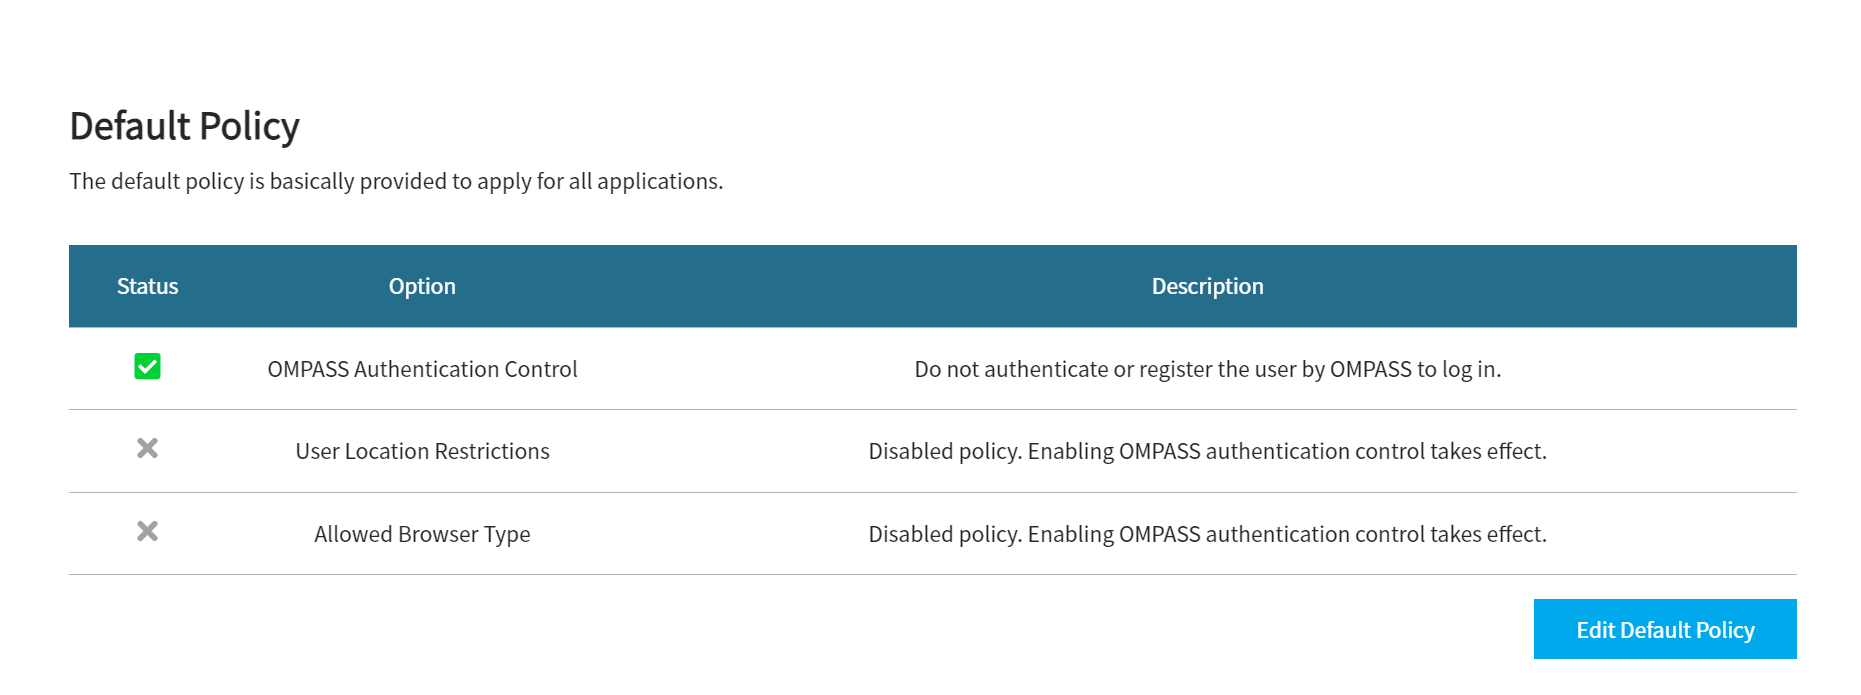
Task: Click the description text for Allowed Browser Type
Action: (1207, 534)
